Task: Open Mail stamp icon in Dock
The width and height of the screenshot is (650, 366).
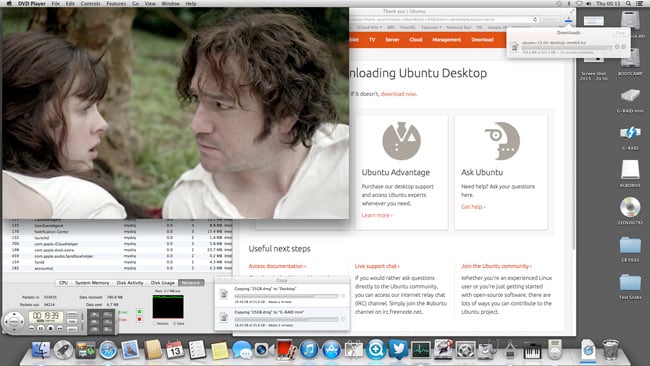Action: pos(130,350)
